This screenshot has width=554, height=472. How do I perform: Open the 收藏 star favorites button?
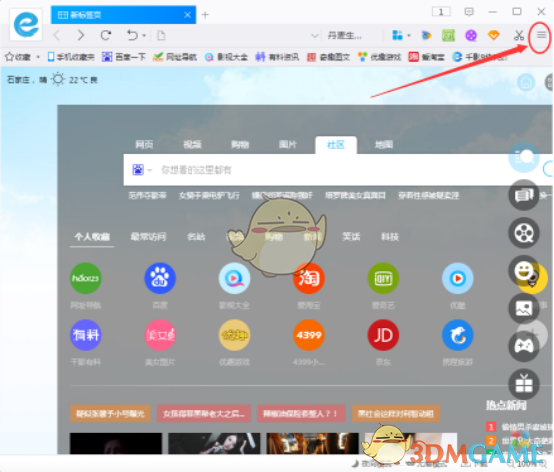tap(18, 57)
